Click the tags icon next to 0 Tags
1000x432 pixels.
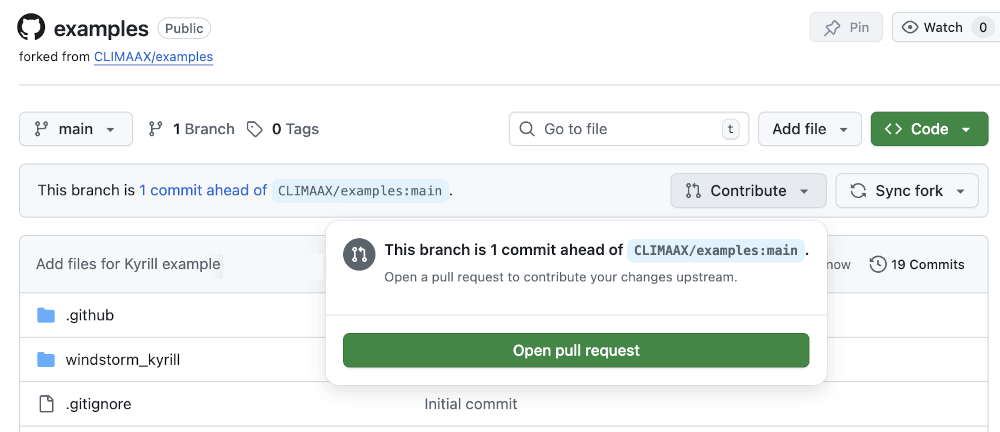click(255, 129)
